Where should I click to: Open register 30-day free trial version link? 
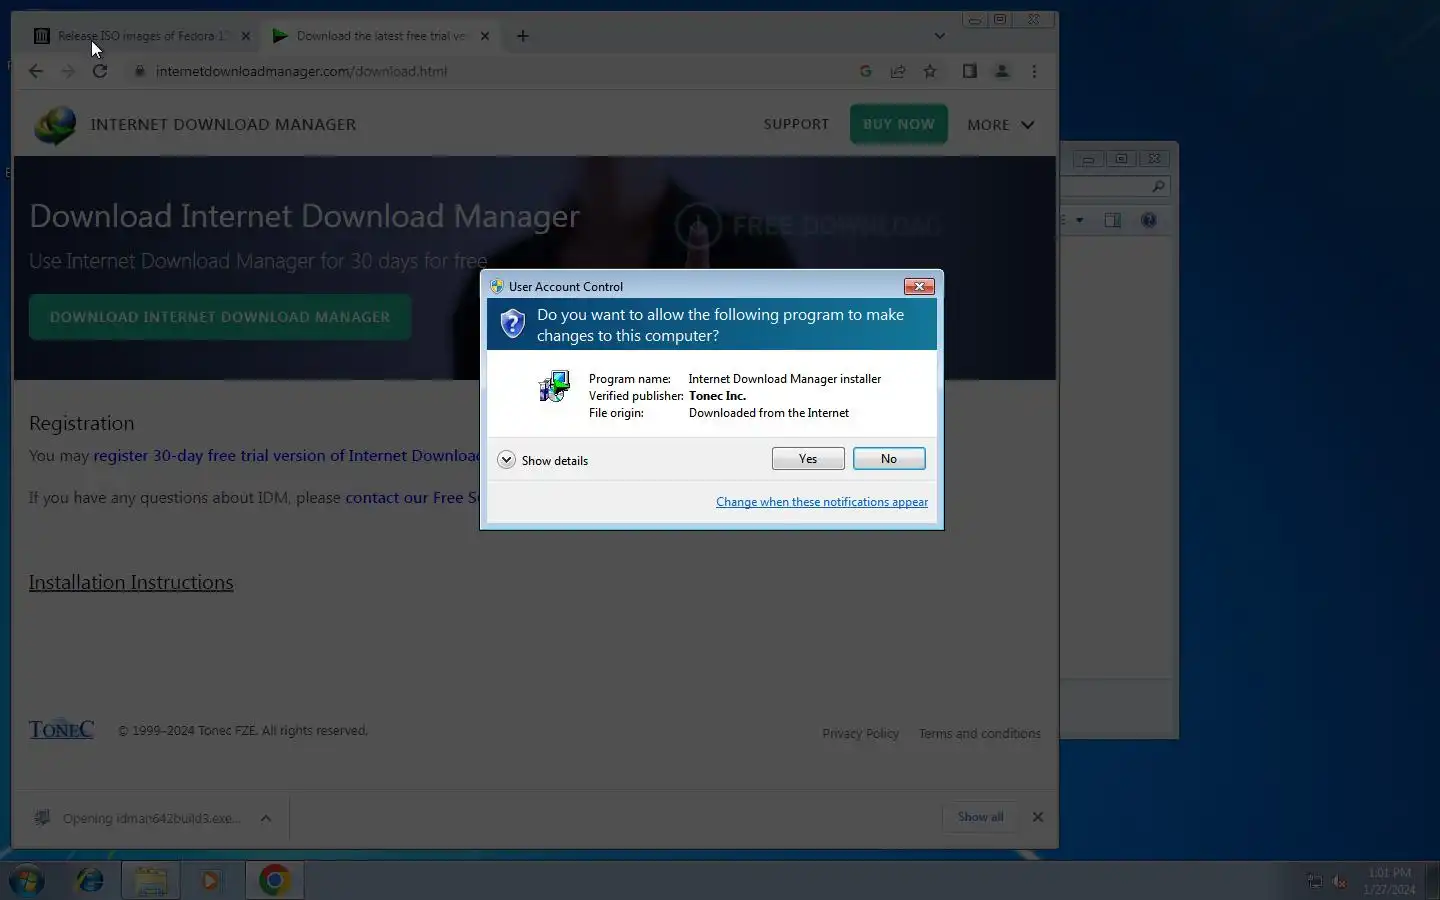tap(287, 455)
